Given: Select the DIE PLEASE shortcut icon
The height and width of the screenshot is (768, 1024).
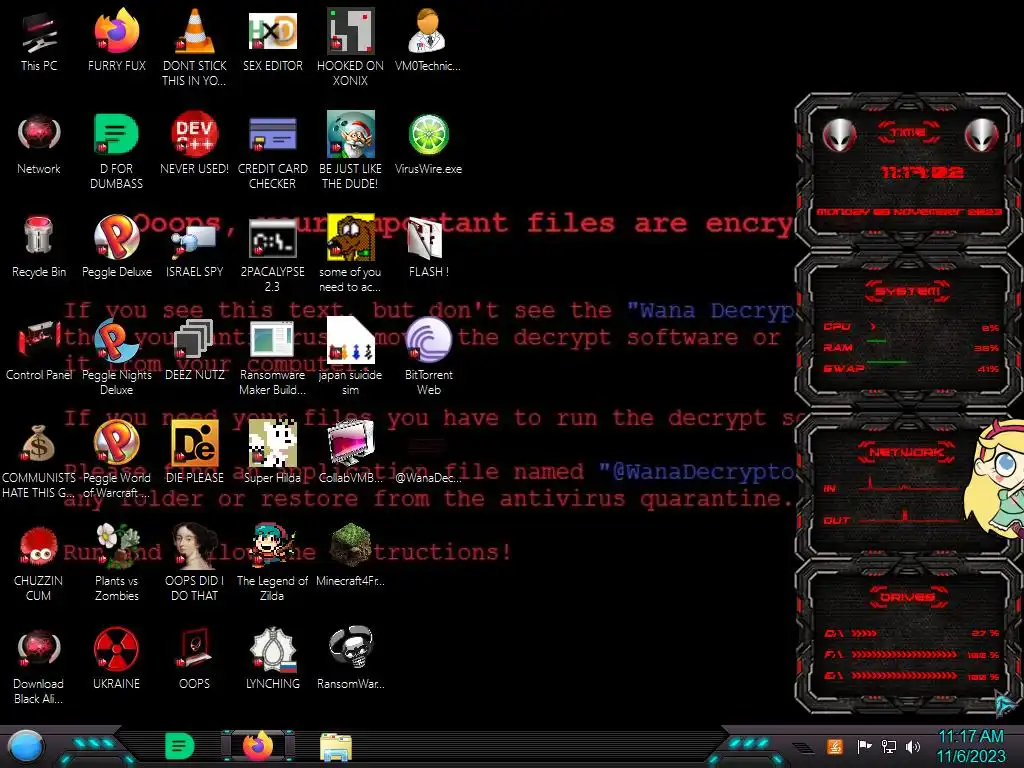Looking at the screenshot, I should click(x=195, y=443).
